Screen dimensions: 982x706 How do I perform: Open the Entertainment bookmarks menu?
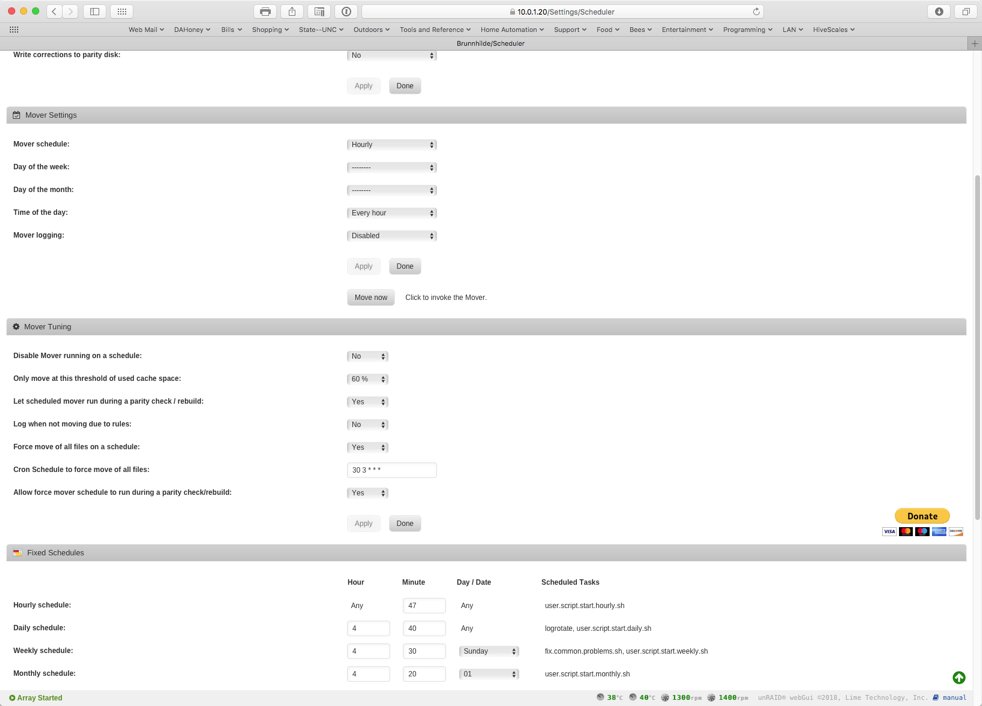[x=687, y=29]
